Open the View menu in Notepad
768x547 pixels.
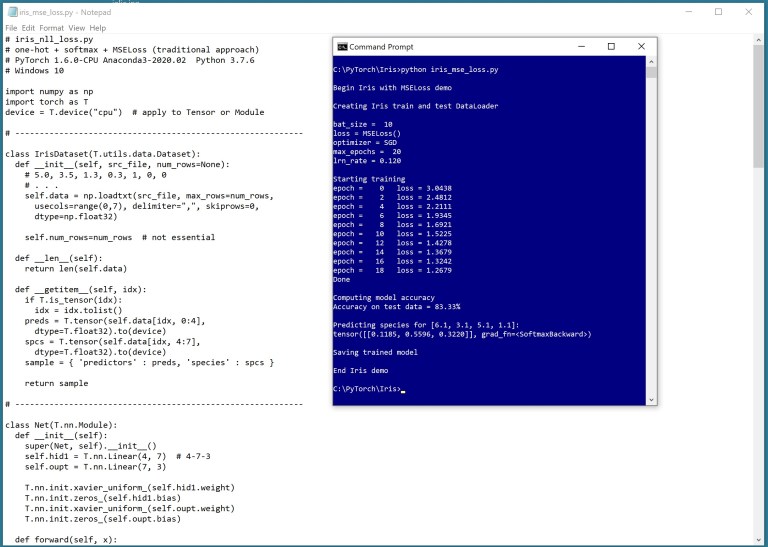pyautogui.click(x=76, y=28)
